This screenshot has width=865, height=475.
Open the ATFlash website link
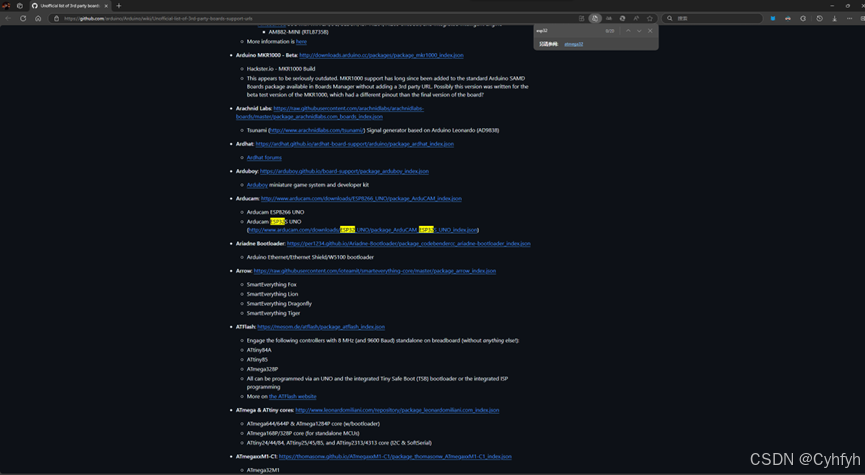point(292,396)
